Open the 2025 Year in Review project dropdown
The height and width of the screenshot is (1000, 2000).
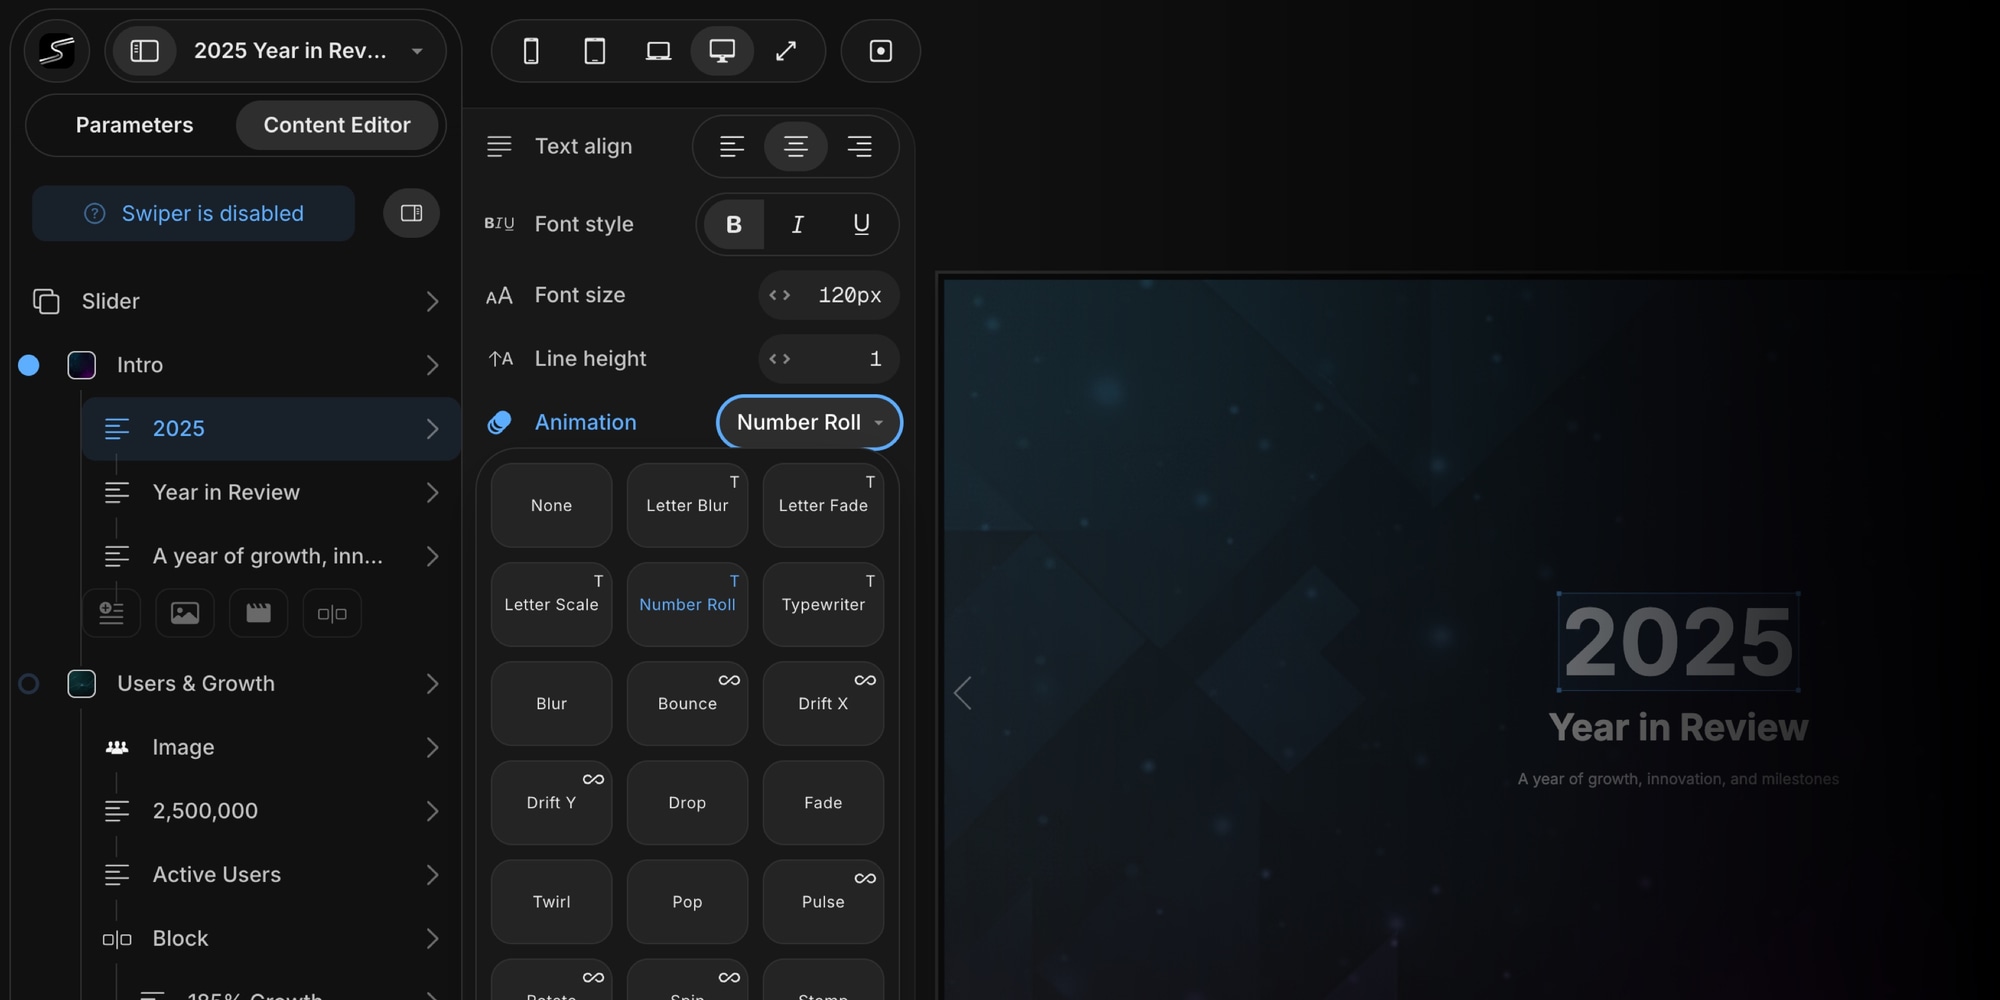pyautogui.click(x=417, y=51)
